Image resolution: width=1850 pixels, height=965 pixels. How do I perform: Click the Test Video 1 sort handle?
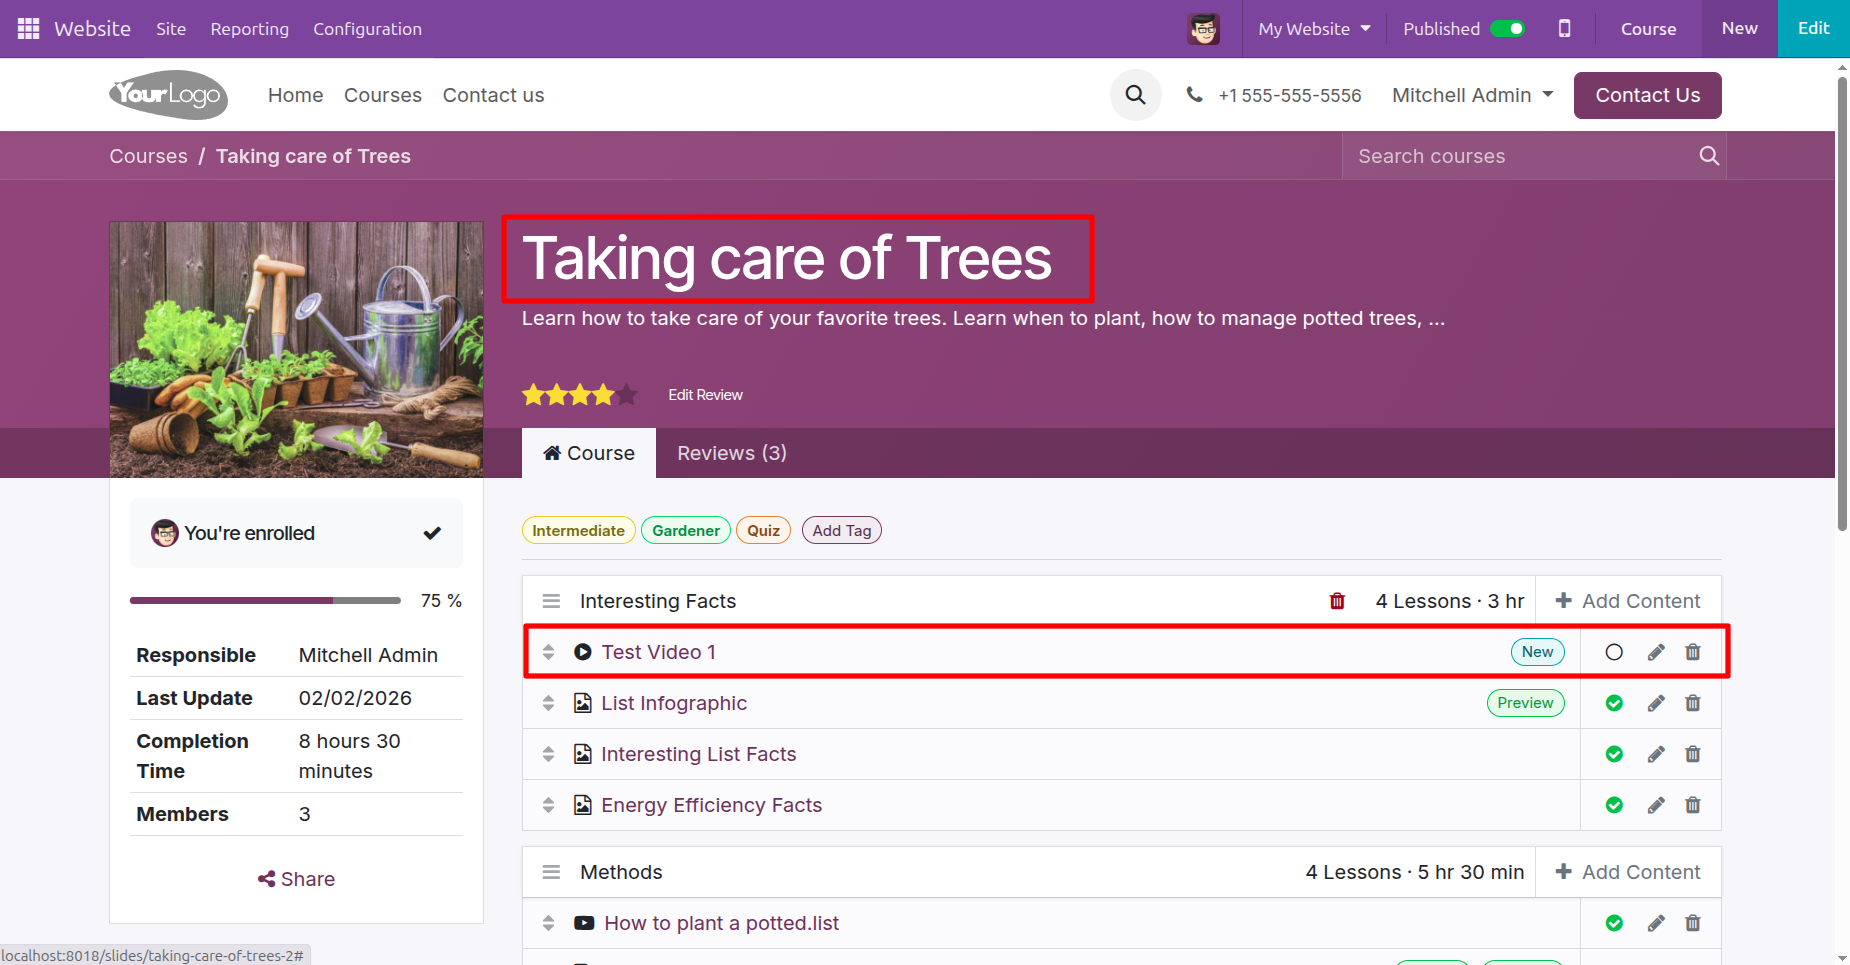[x=548, y=652]
